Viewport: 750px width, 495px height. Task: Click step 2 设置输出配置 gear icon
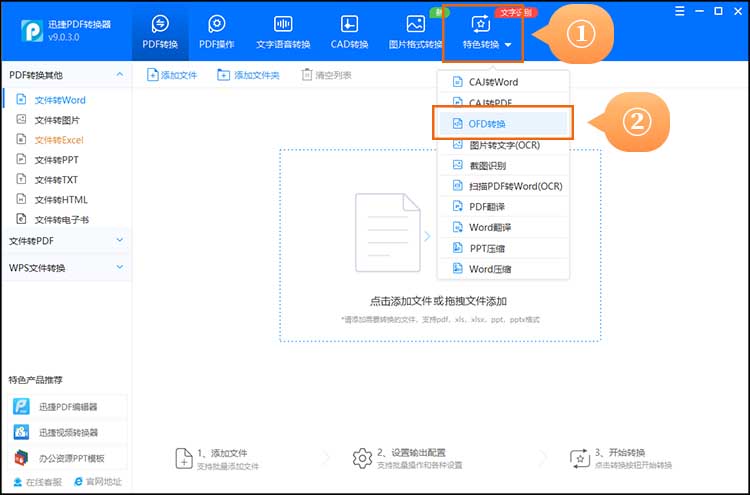coord(362,458)
